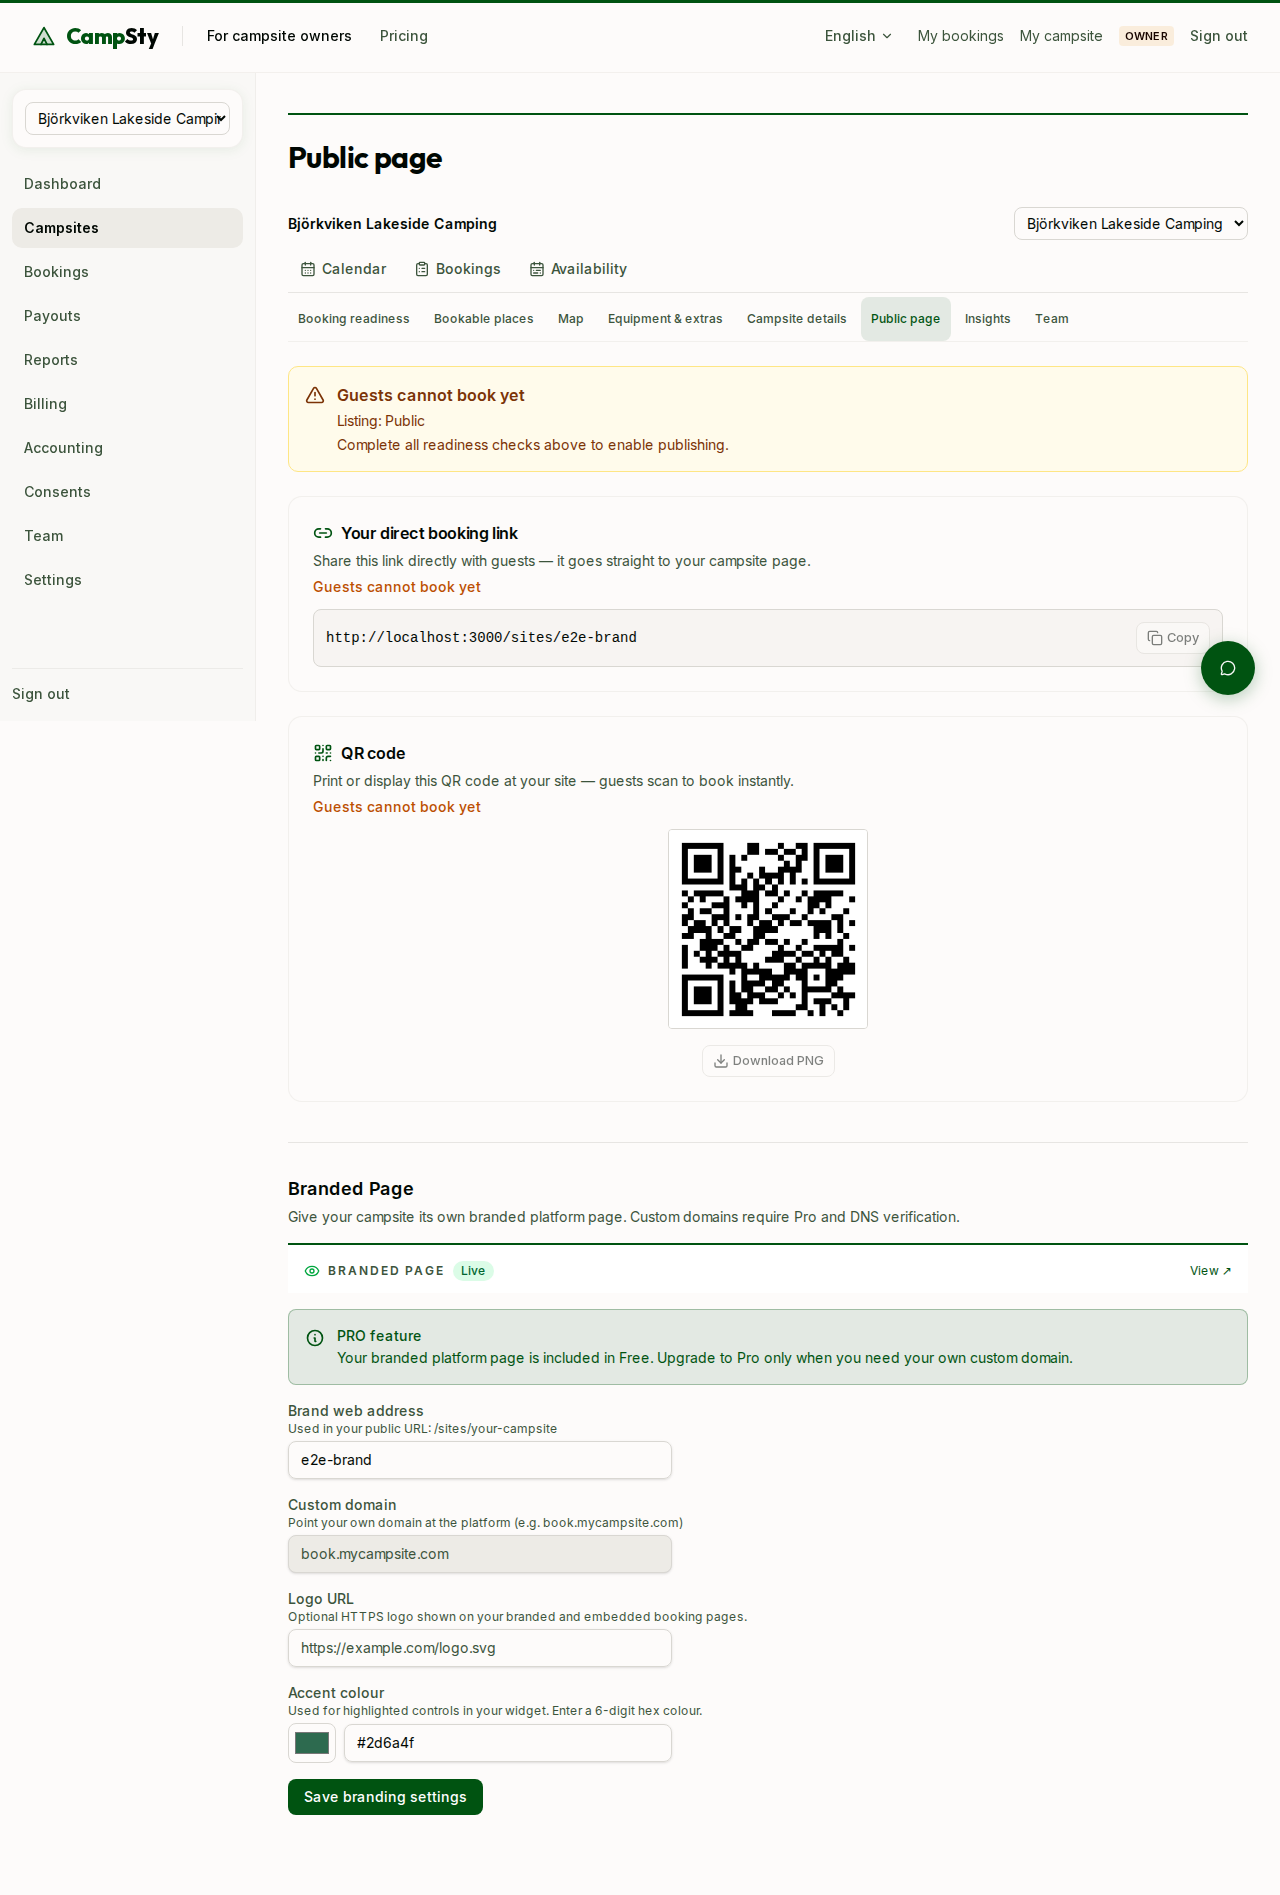Download the QR code as PNG

tap(768, 1061)
